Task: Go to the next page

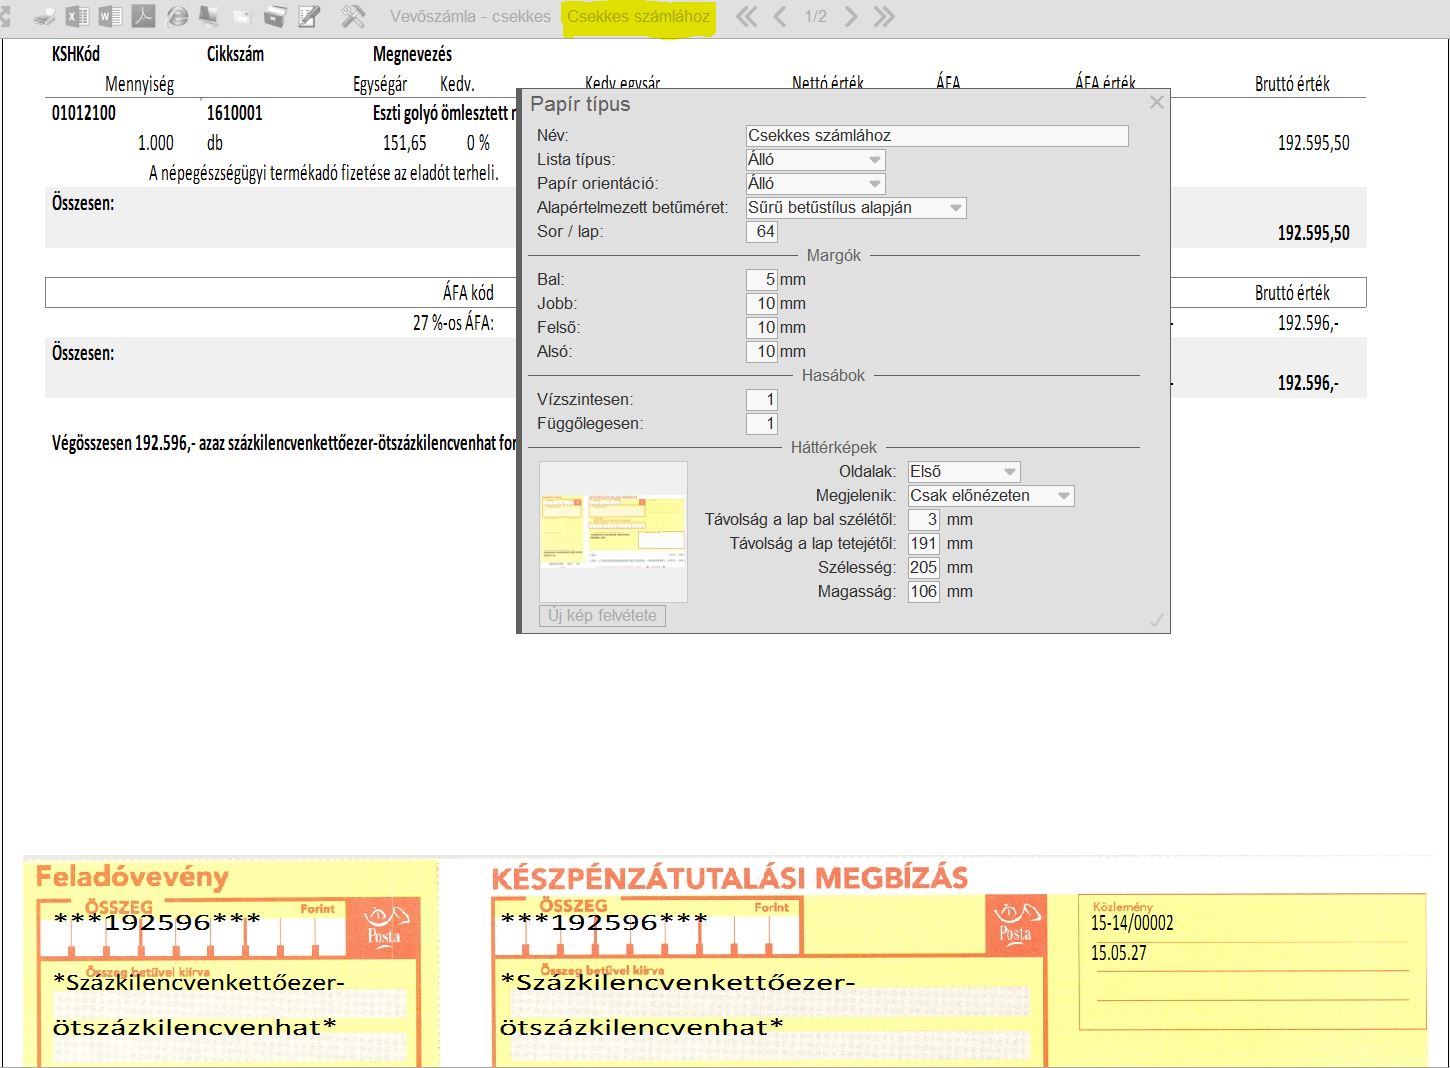Action: tap(851, 17)
